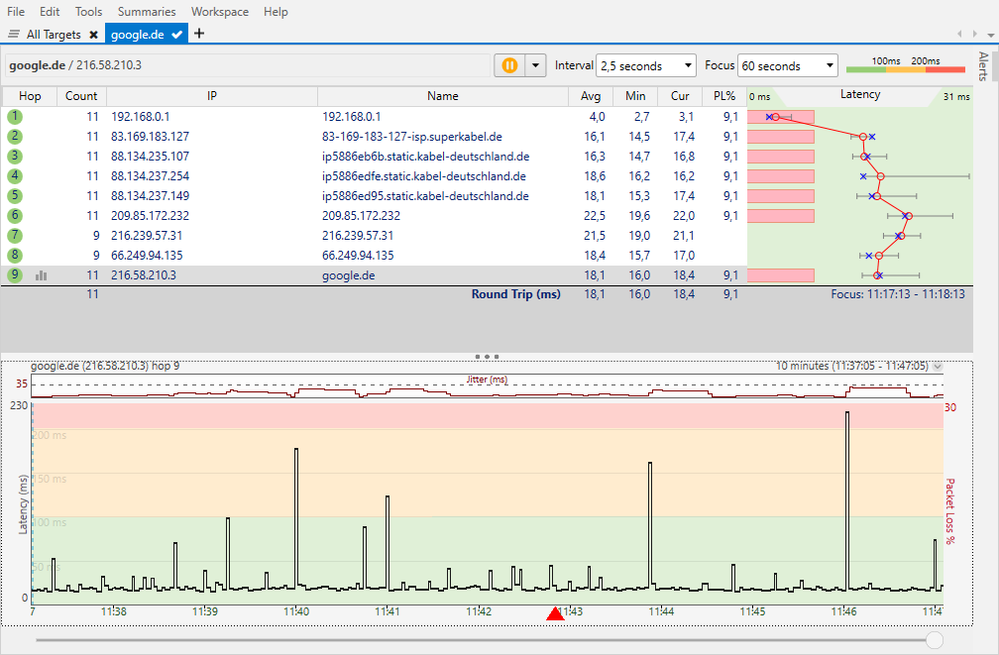The width and height of the screenshot is (999, 655).
Task: Open a new target with the plus tab
Action: [x=198, y=33]
